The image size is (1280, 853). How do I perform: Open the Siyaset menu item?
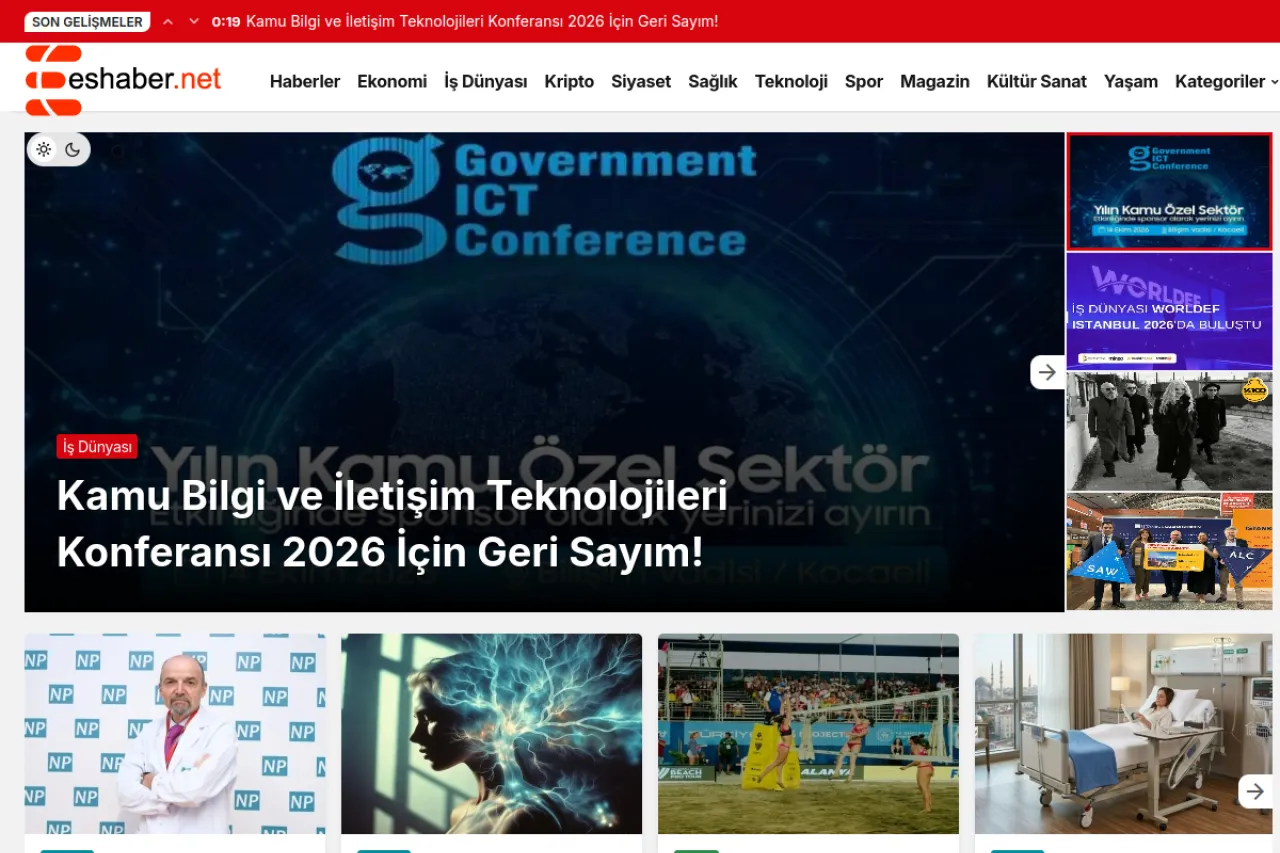click(x=641, y=82)
